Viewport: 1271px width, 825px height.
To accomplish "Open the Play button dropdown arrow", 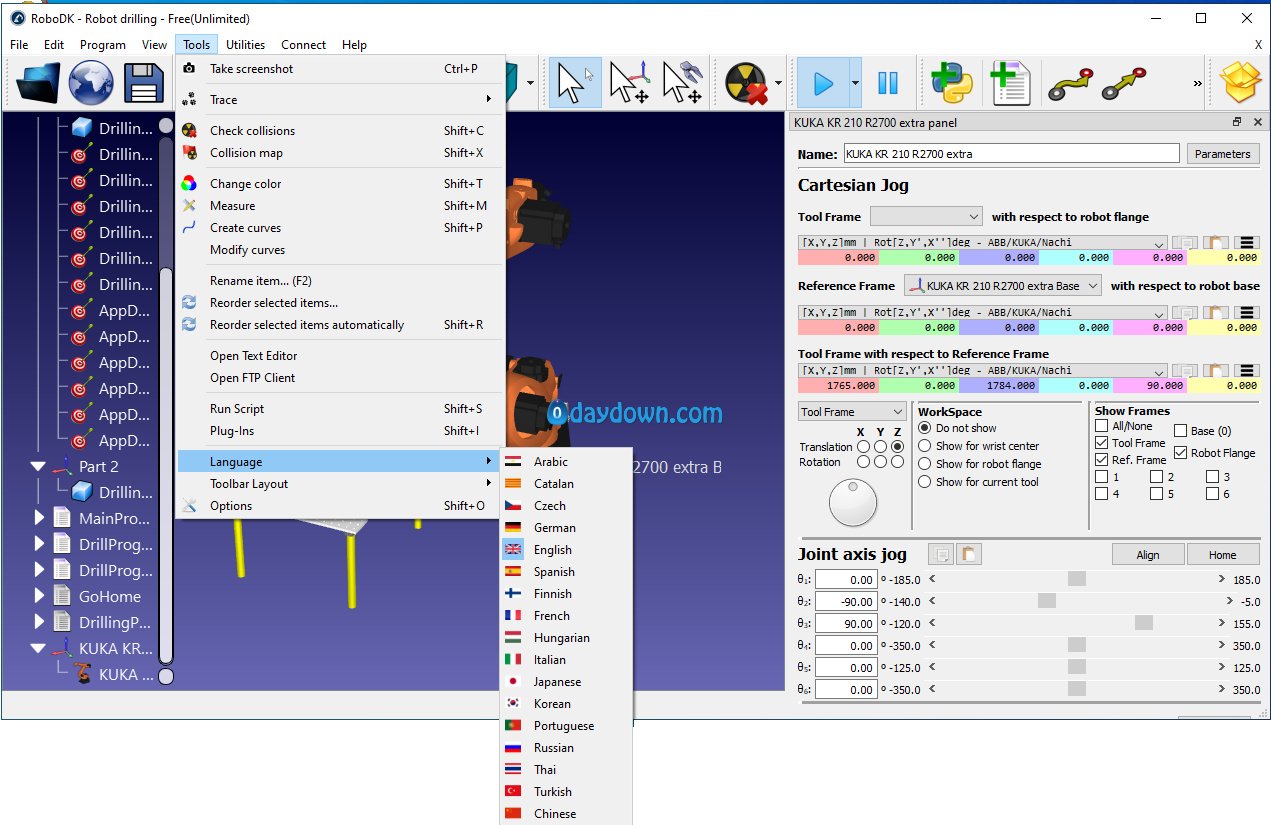I will tap(855, 84).
